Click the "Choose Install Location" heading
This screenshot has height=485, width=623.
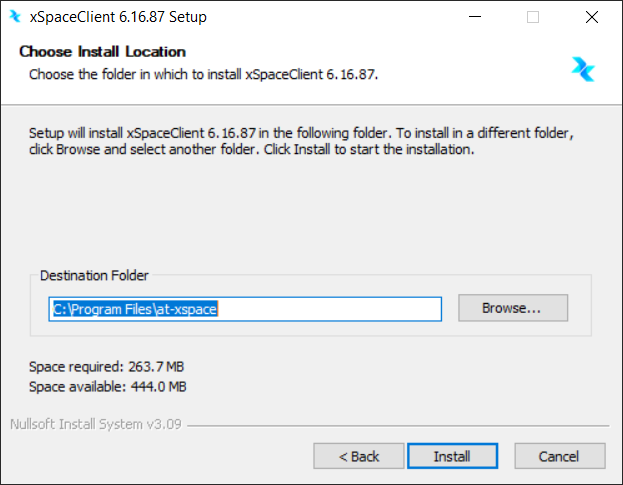click(102, 51)
